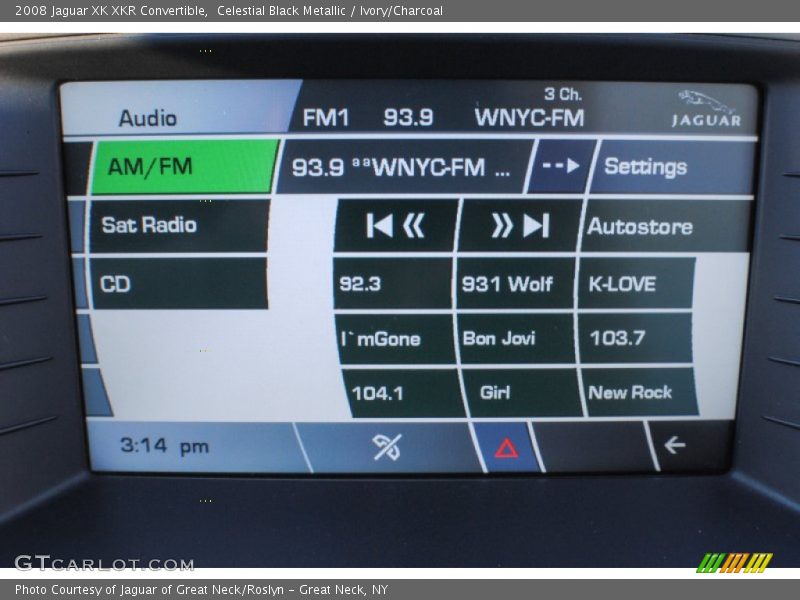Screen dimensions: 800x600
Task: Tap the seek next track button
Action: (x=519, y=226)
